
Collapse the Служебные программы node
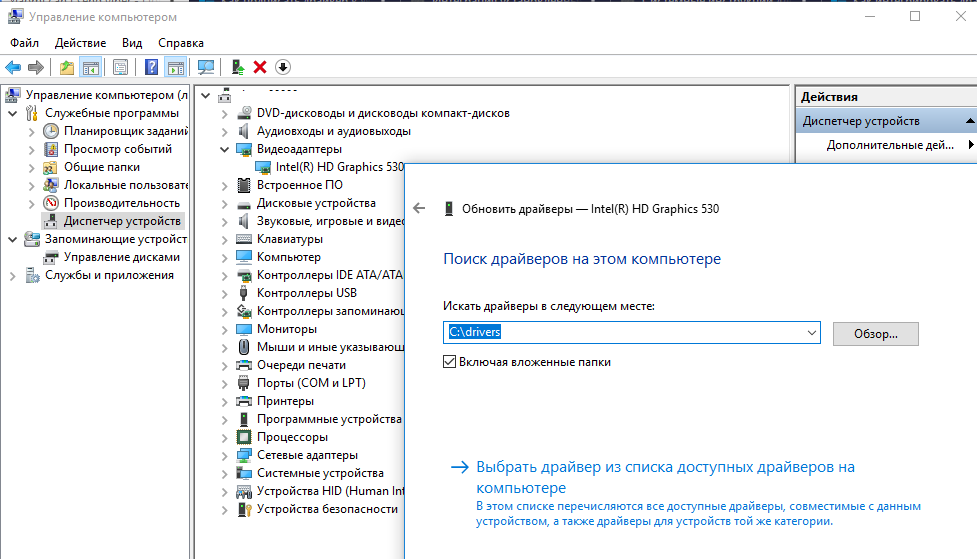[13, 113]
